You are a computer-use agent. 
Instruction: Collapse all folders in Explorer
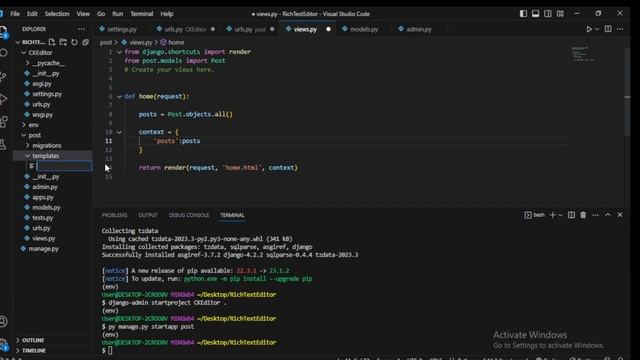tap(85, 42)
